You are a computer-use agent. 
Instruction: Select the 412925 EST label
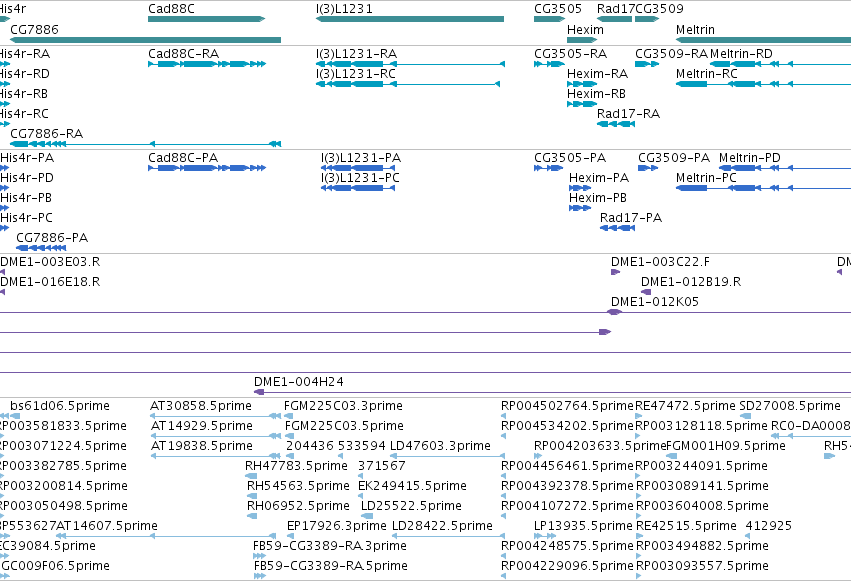pyautogui.click(x=769, y=526)
